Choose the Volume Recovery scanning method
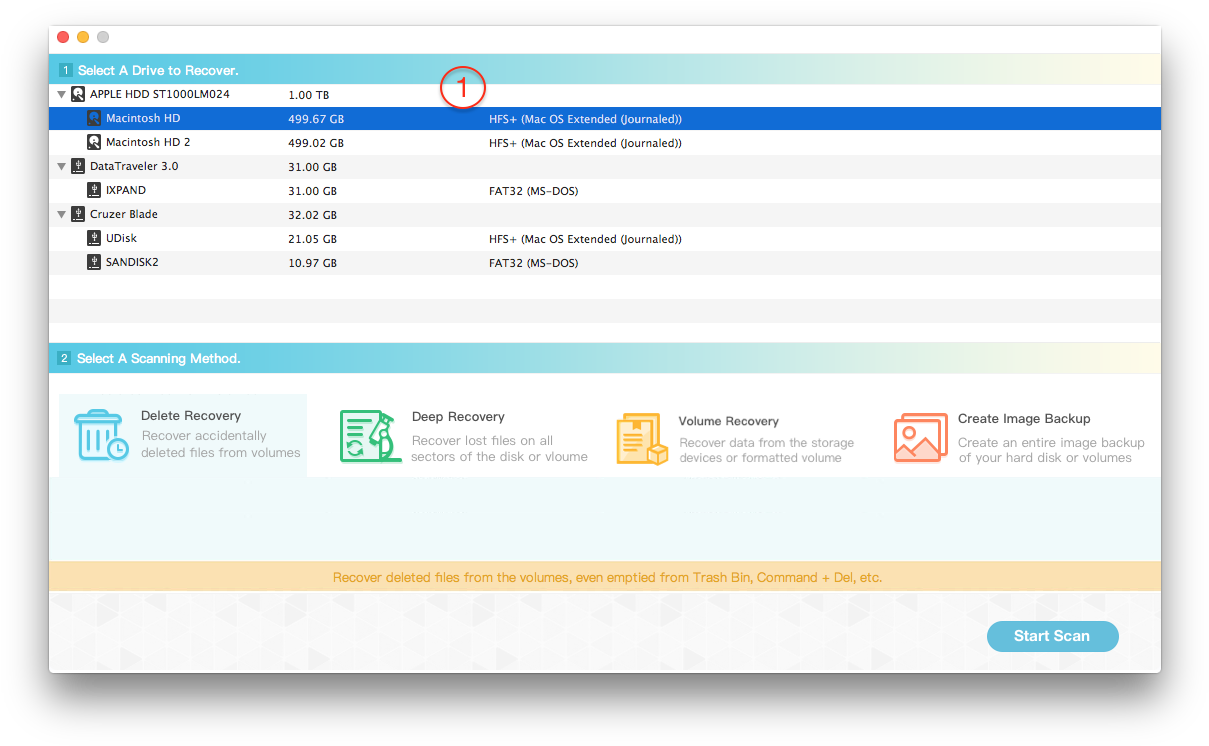Viewport: 1209px width, 746px height. [735, 440]
